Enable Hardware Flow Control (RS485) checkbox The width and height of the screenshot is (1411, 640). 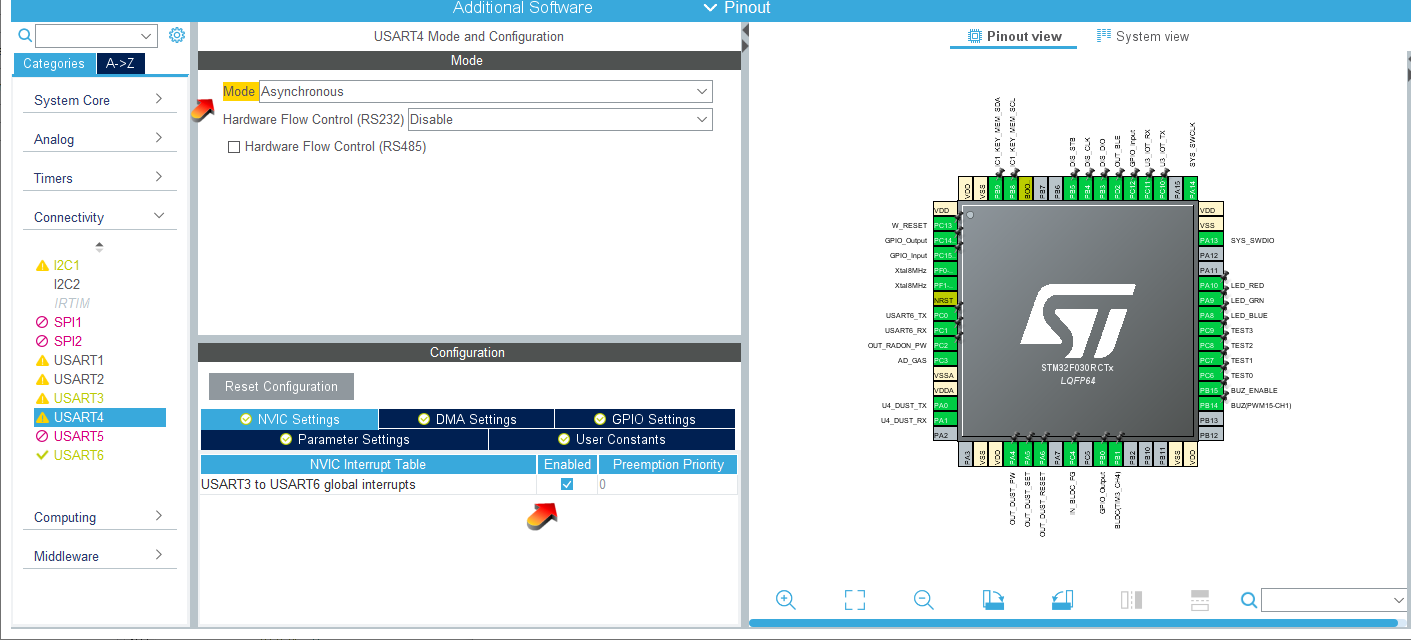click(234, 147)
